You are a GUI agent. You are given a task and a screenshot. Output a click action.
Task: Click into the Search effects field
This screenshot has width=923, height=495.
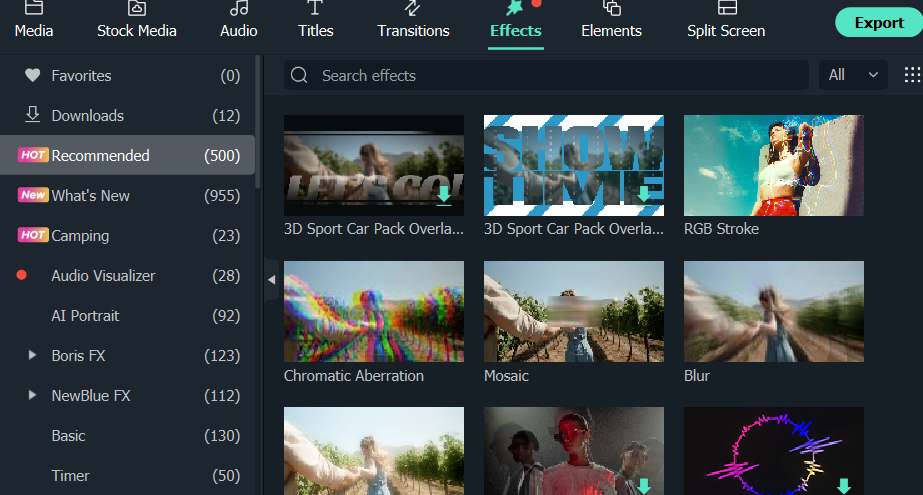point(560,76)
